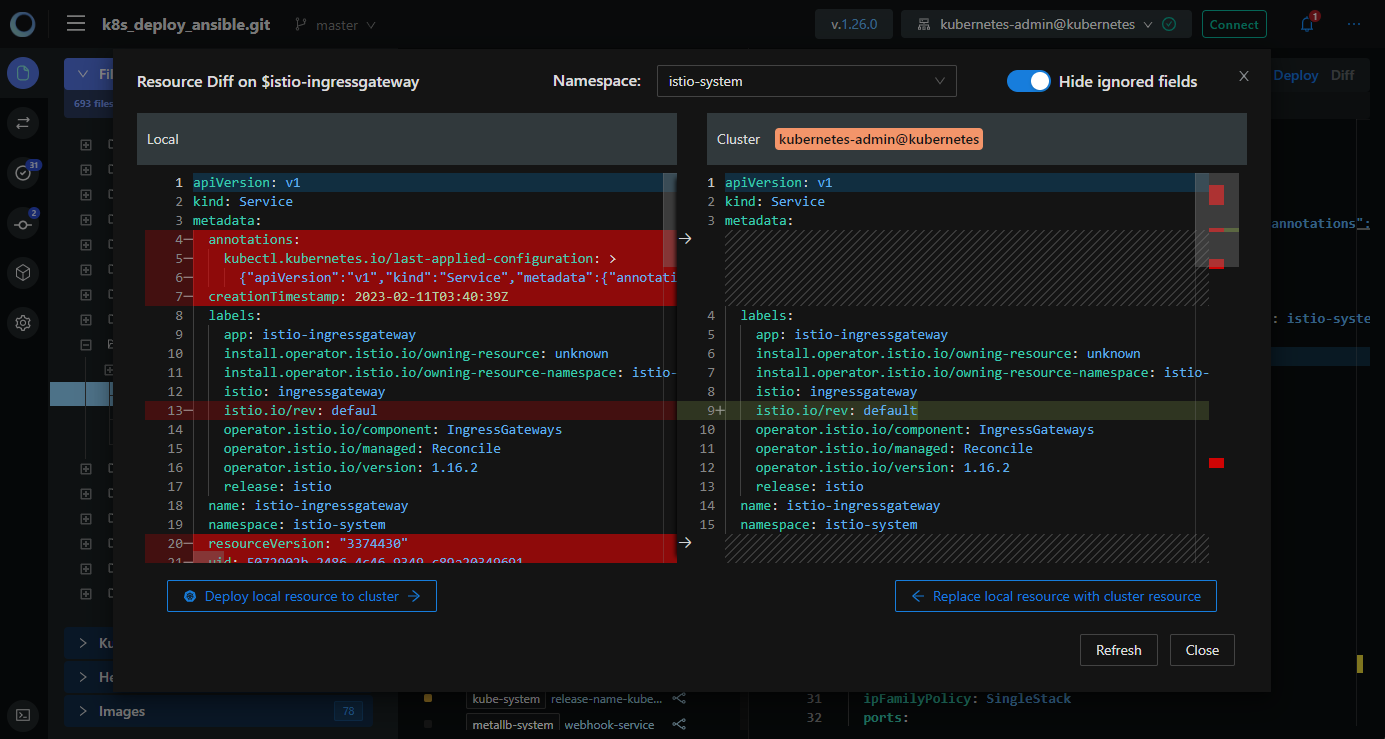The height and width of the screenshot is (739, 1385).
Task: Click the Resource Diff on $istio-ingressgateway title
Action: point(278,82)
